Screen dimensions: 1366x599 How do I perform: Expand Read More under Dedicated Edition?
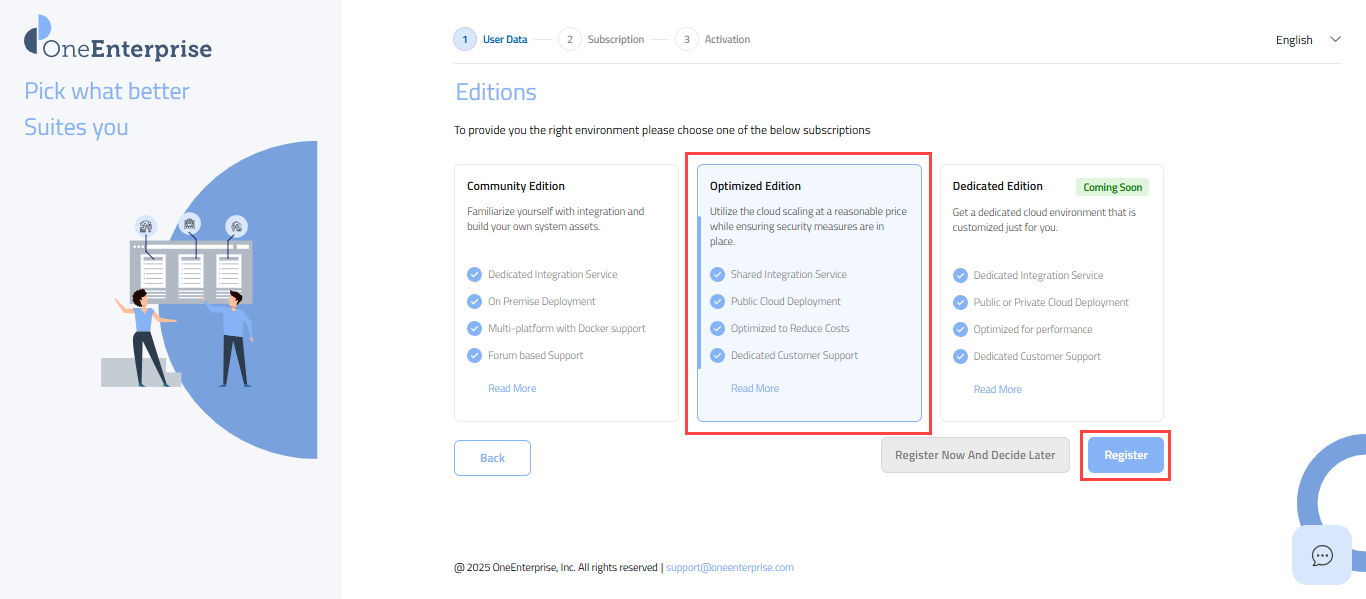(x=998, y=390)
